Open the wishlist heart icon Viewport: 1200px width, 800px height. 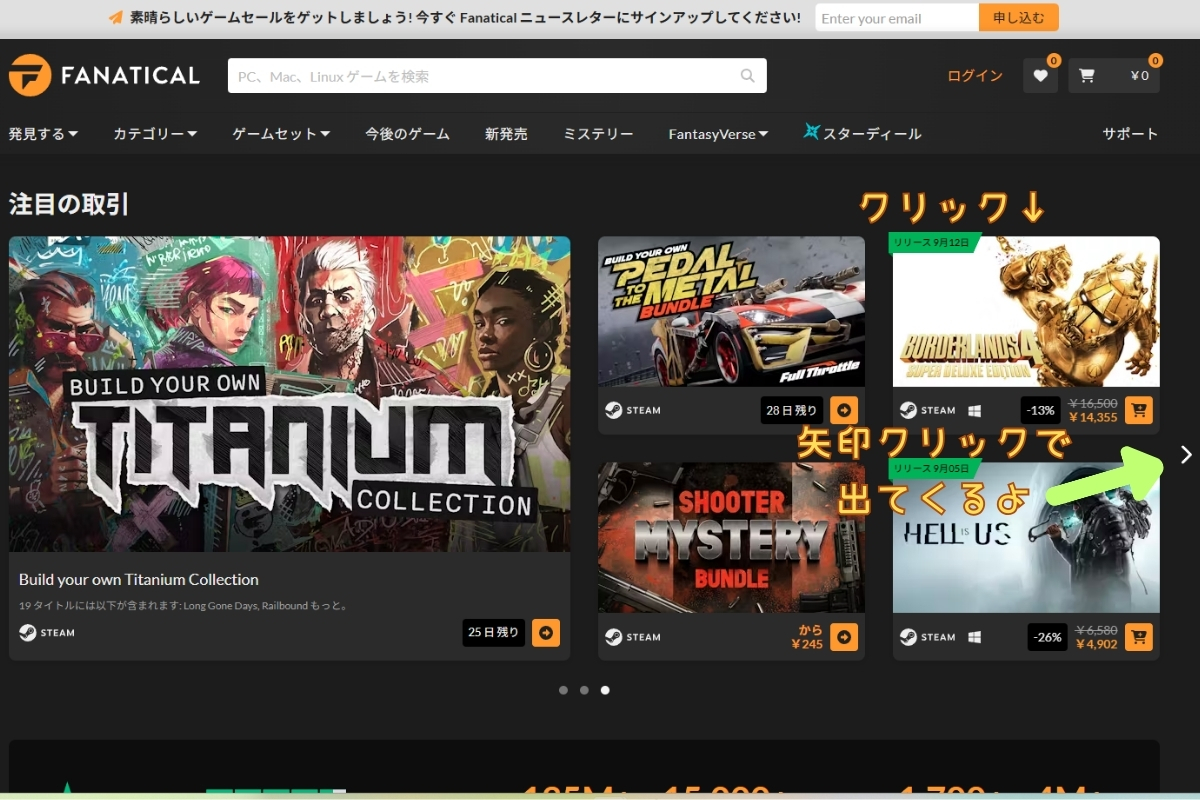point(1040,76)
